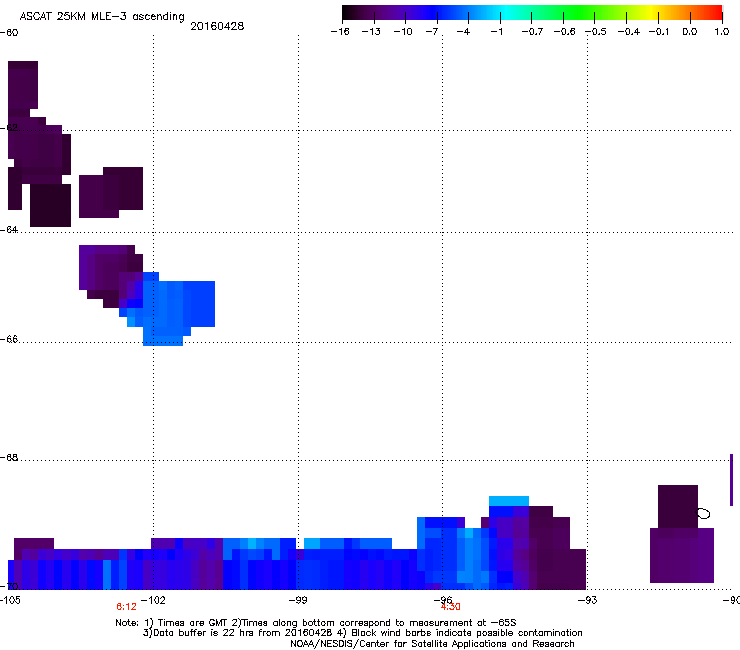Click the color scale bar at the top
The height and width of the screenshot is (650, 740).
[x=532, y=13]
